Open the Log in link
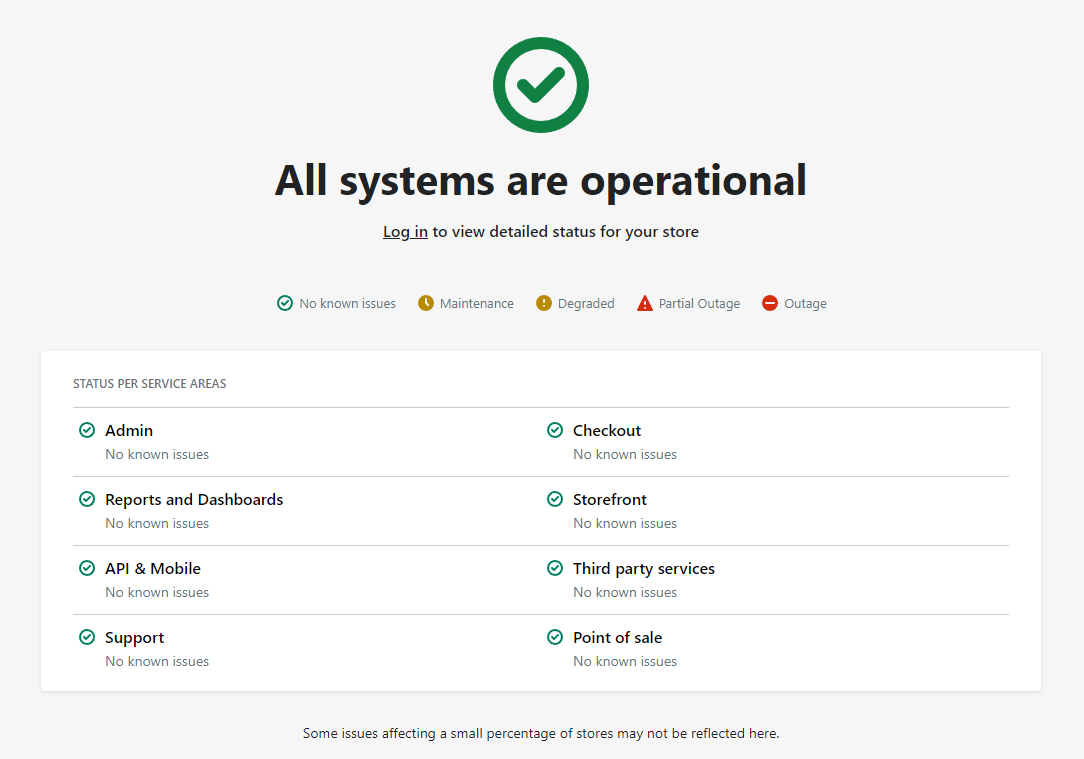The height and width of the screenshot is (759, 1084). (x=404, y=231)
